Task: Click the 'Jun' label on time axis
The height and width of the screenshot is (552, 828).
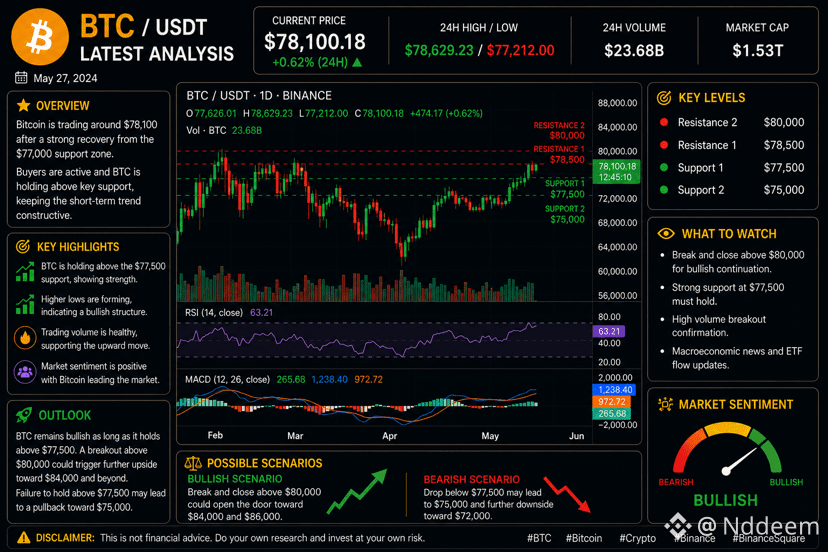Action: pos(577,436)
